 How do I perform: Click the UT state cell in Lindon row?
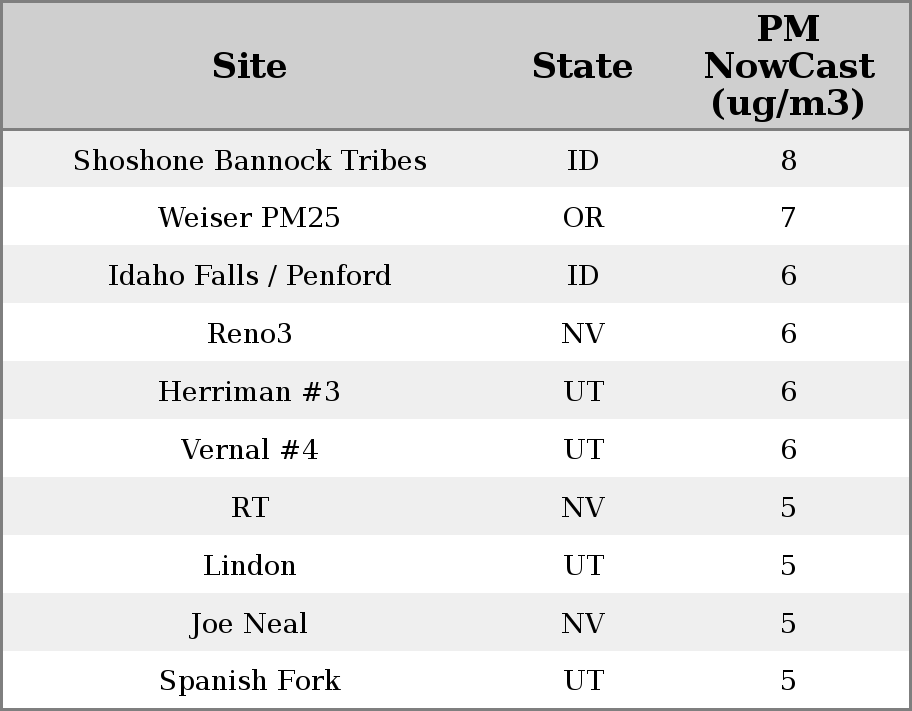583,566
